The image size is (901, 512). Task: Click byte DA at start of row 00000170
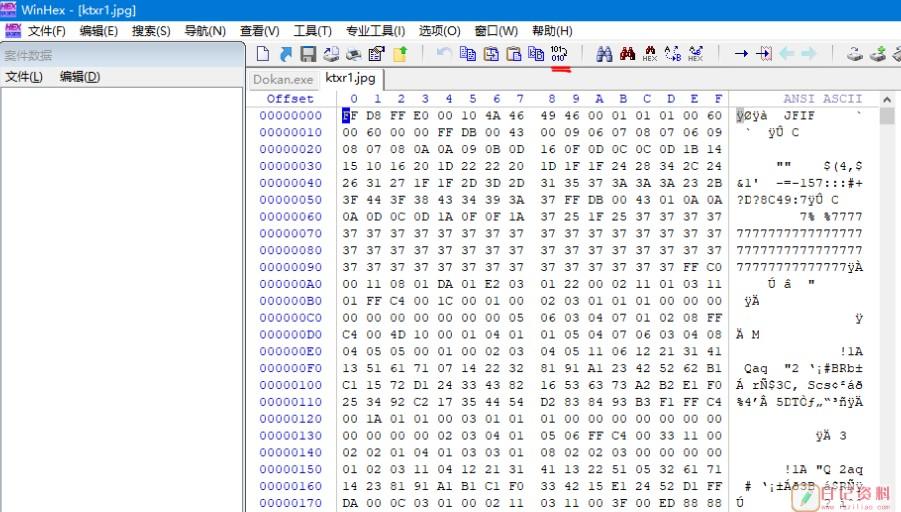349,503
